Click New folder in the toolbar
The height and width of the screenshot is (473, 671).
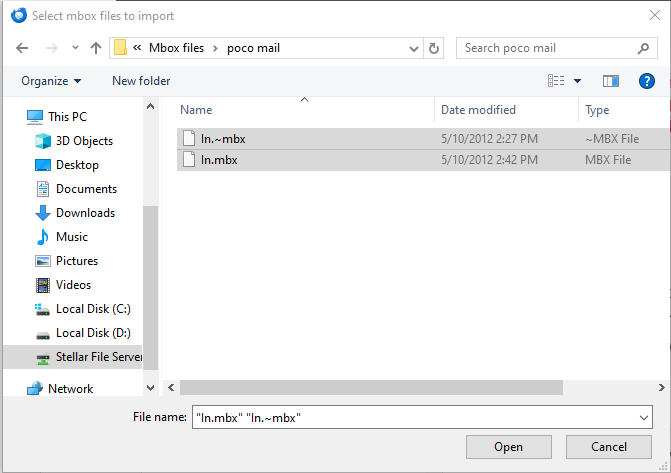pyautogui.click(x=141, y=81)
